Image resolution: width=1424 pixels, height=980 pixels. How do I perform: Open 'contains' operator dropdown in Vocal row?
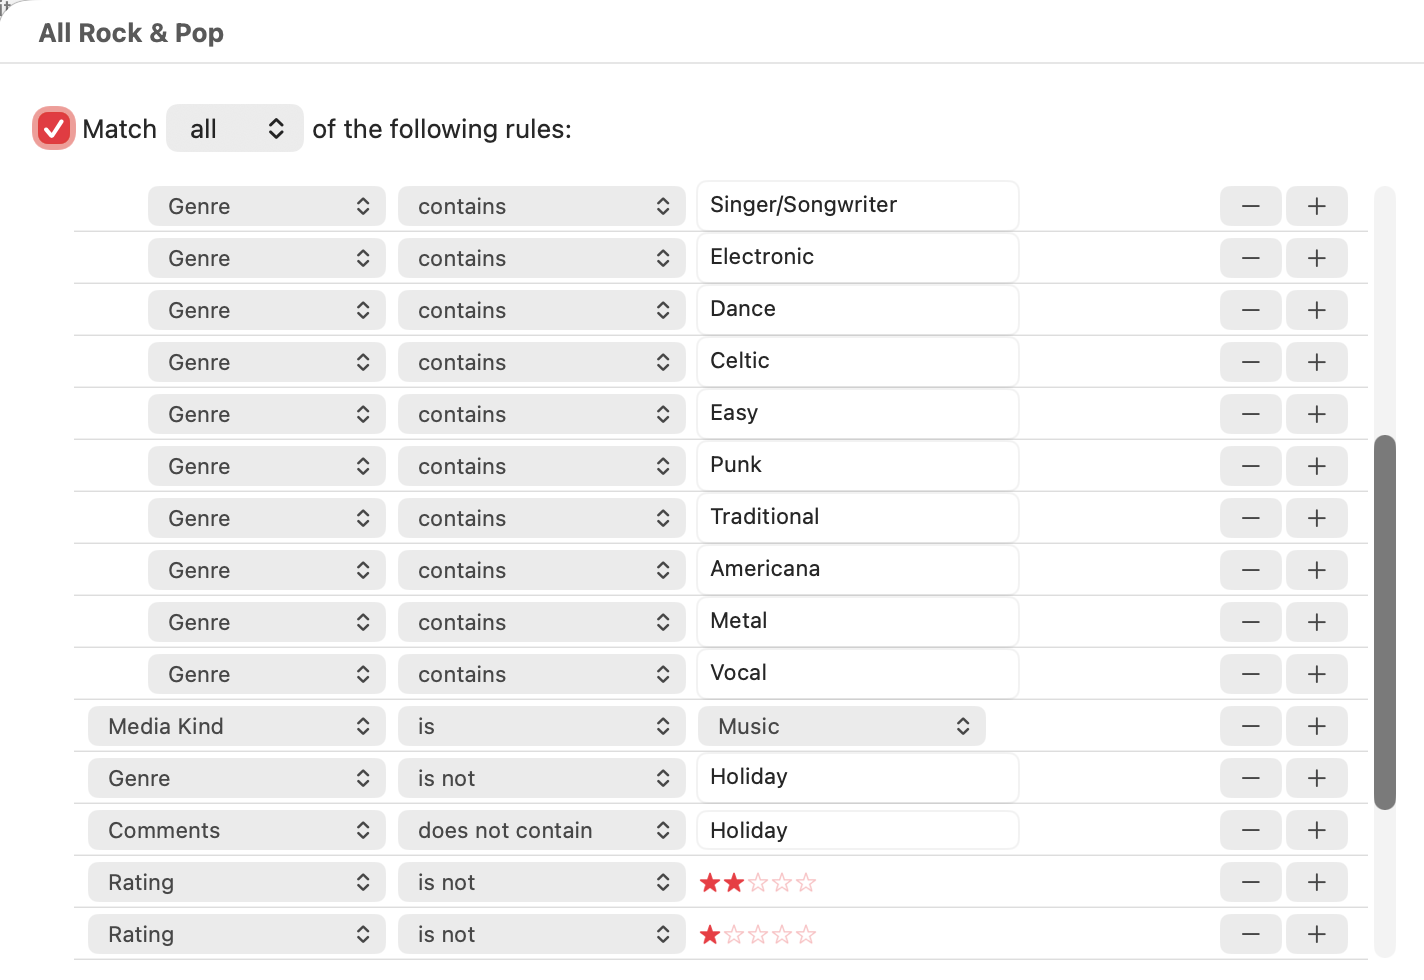click(541, 674)
